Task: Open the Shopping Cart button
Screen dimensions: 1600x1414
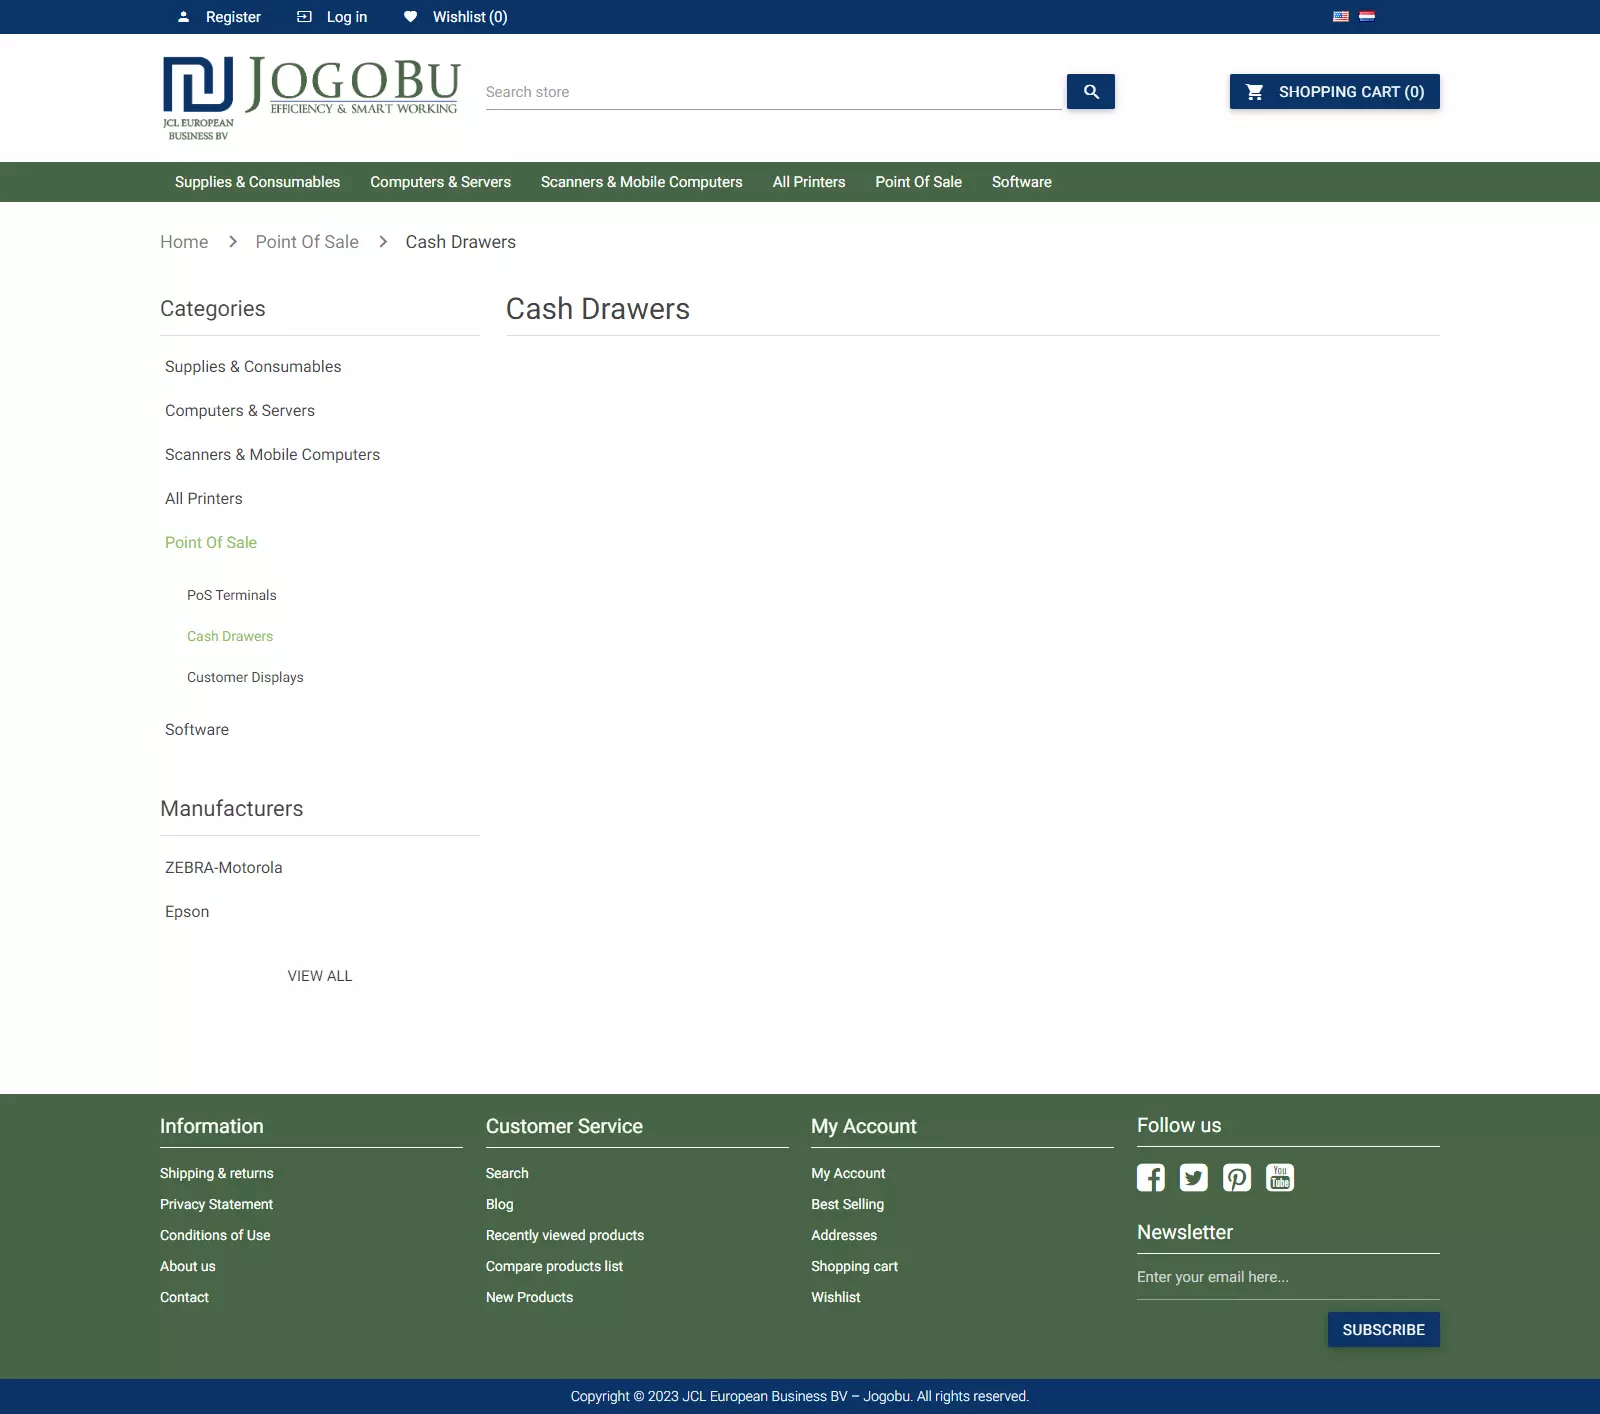Action: click(x=1334, y=92)
